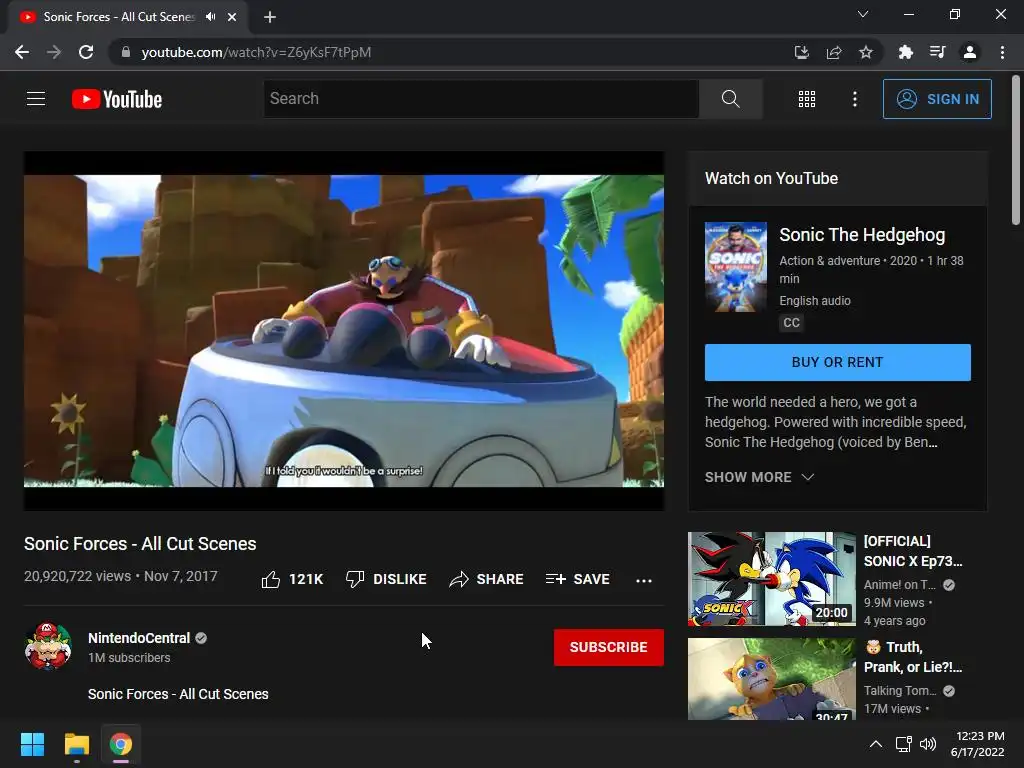Go back in browser history
This screenshot has height=768, width=1024.
[x=22, y=52]
